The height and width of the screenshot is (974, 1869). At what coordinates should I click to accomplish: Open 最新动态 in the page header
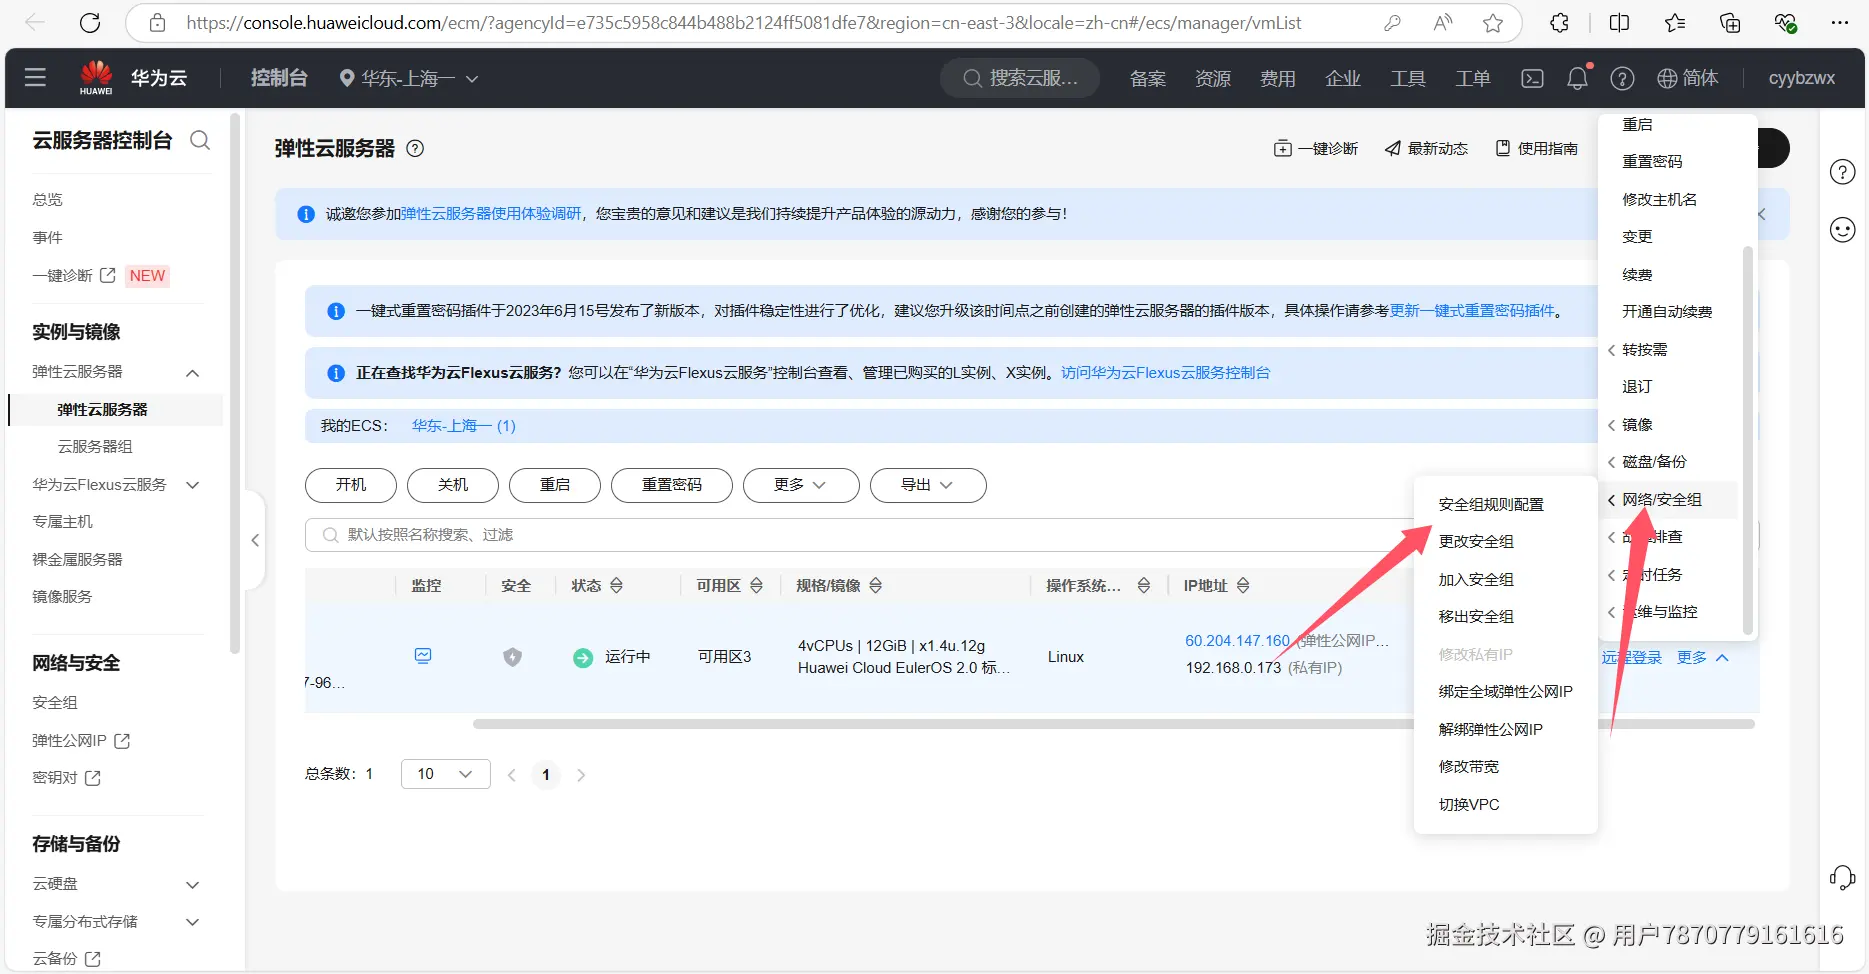coord(1426,149)
